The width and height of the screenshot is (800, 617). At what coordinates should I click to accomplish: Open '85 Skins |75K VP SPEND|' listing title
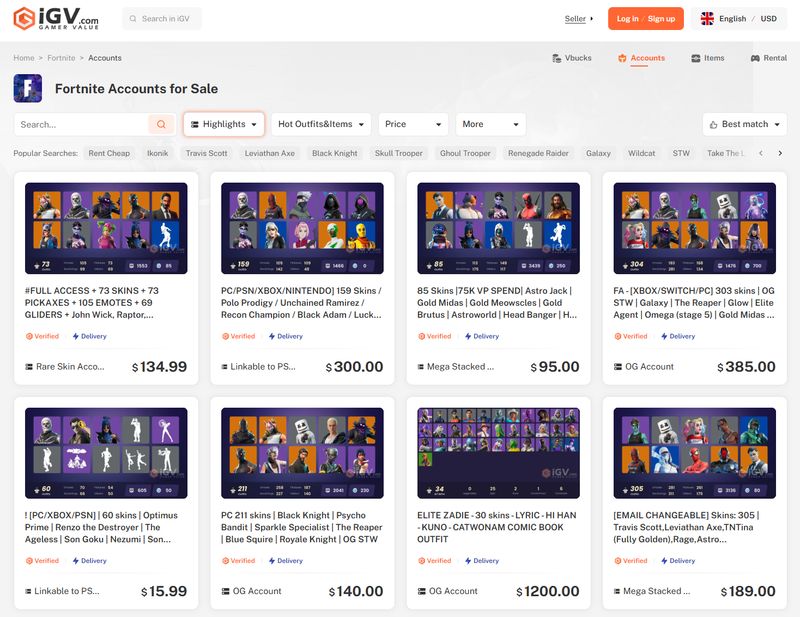[497, 303]
